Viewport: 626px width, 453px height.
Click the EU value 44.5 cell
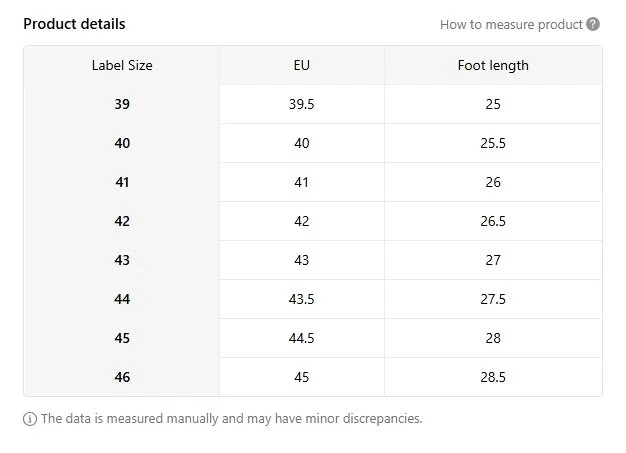302,338
